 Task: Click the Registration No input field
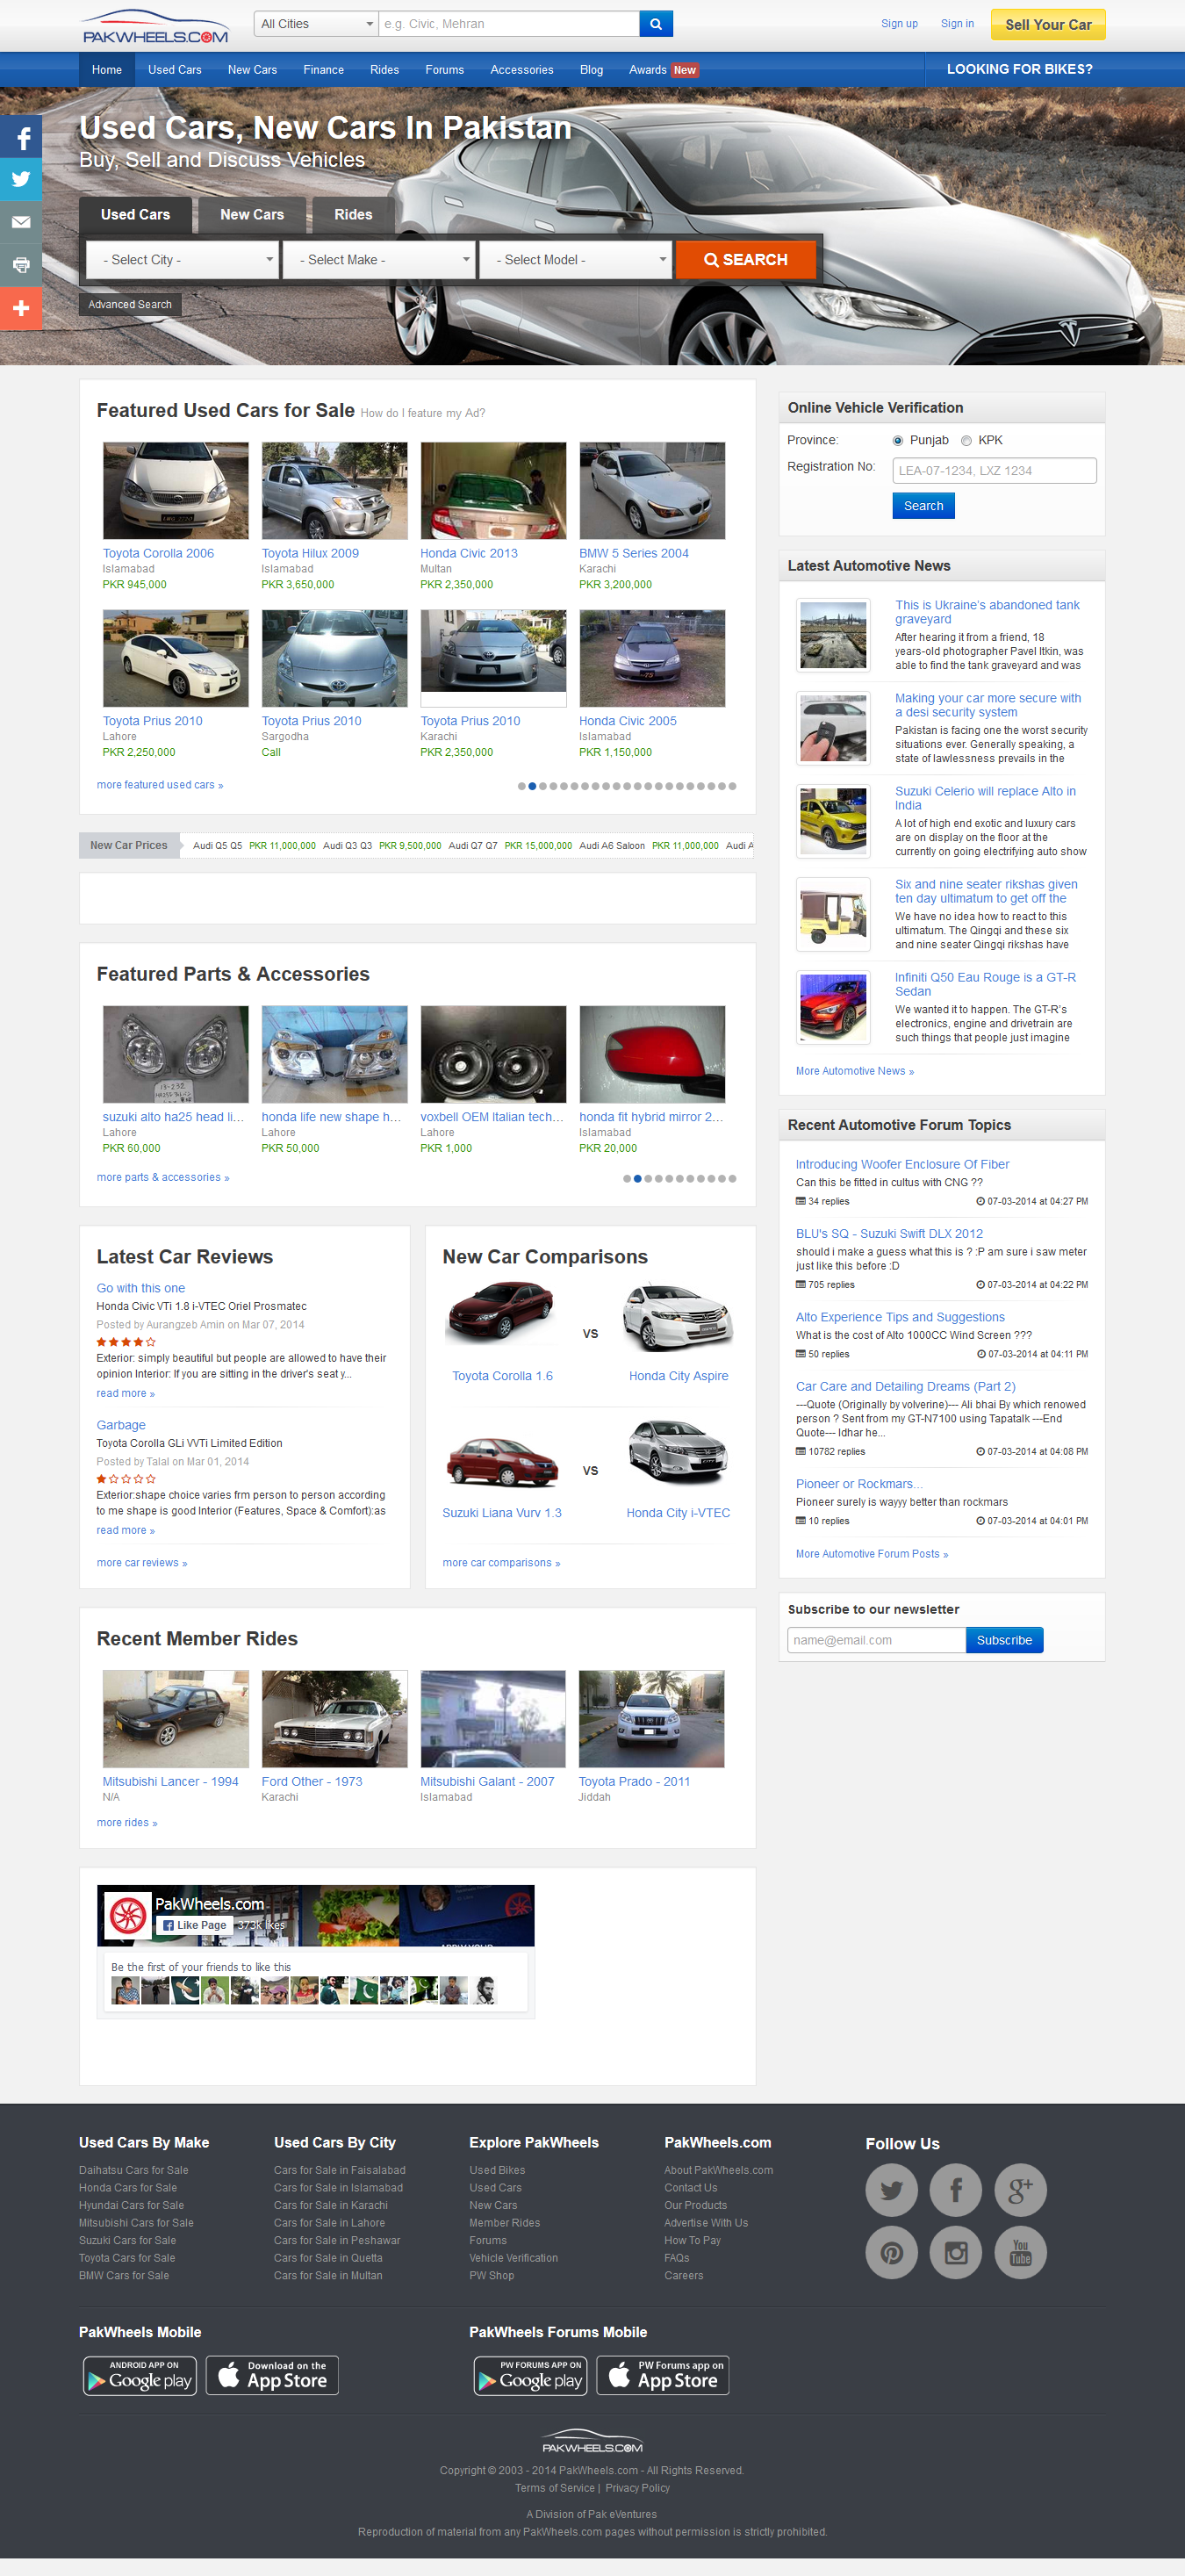(x=993, y=471)
